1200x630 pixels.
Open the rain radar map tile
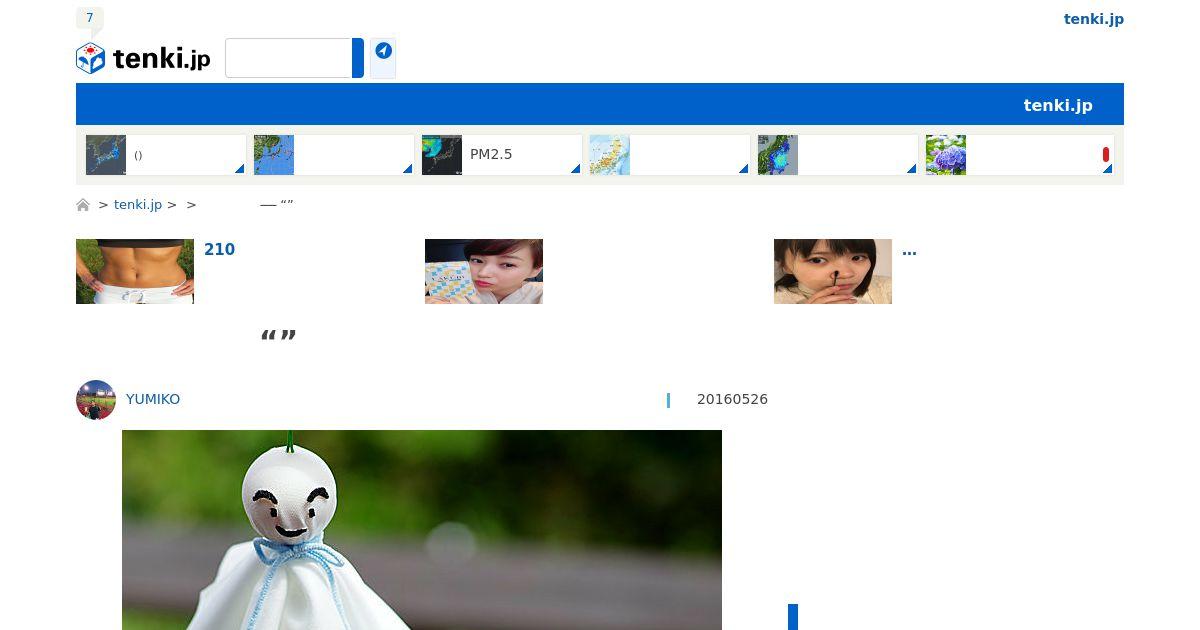pyautogui.click(x=838, y=155)
